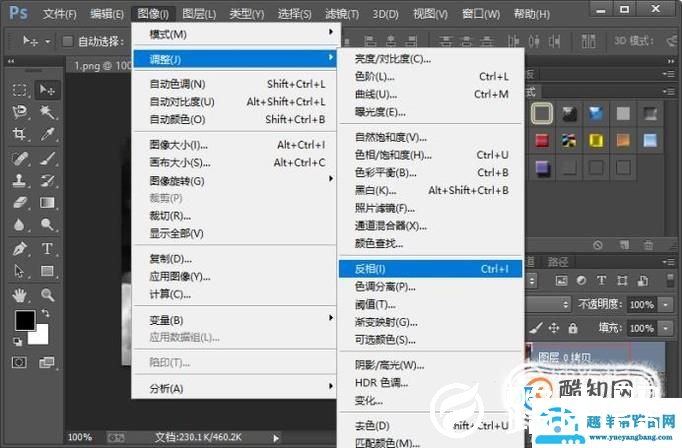Open the Move tool preset dropdown
The height and width of the screenshot is (448, 682).
pyautogui.click(x=48, y=42)
